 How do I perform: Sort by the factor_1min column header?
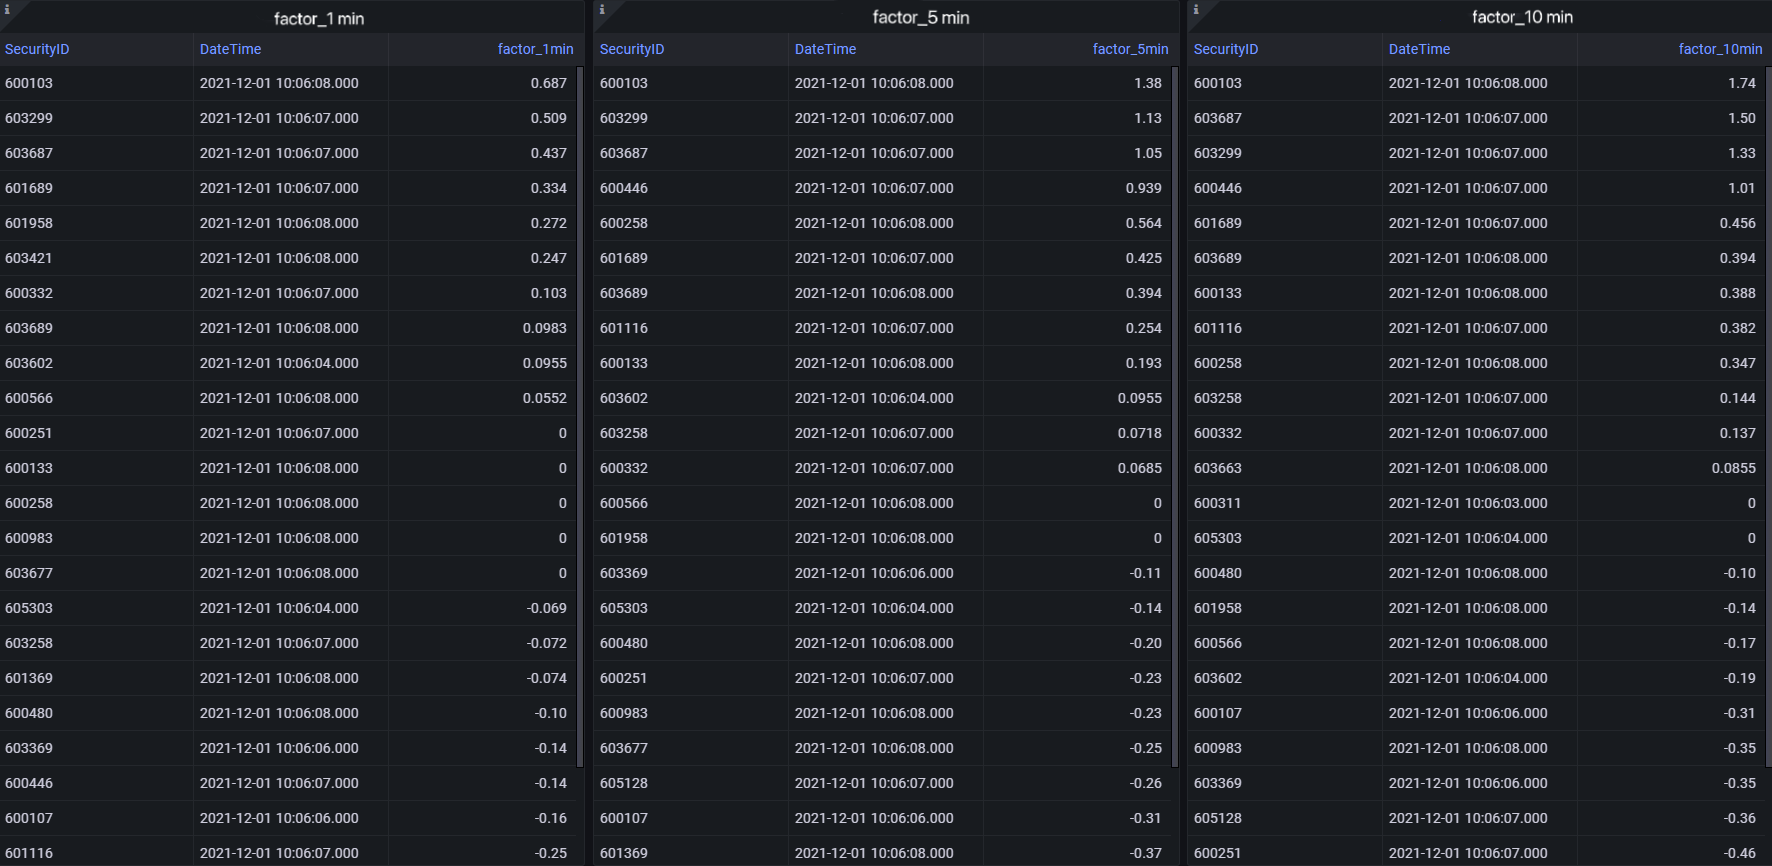point(535,49)
